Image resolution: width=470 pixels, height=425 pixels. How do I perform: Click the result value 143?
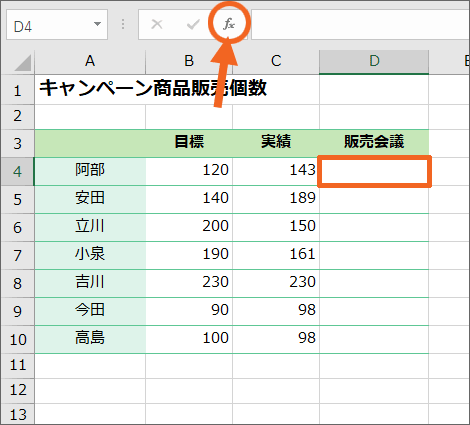coord(276,171)
